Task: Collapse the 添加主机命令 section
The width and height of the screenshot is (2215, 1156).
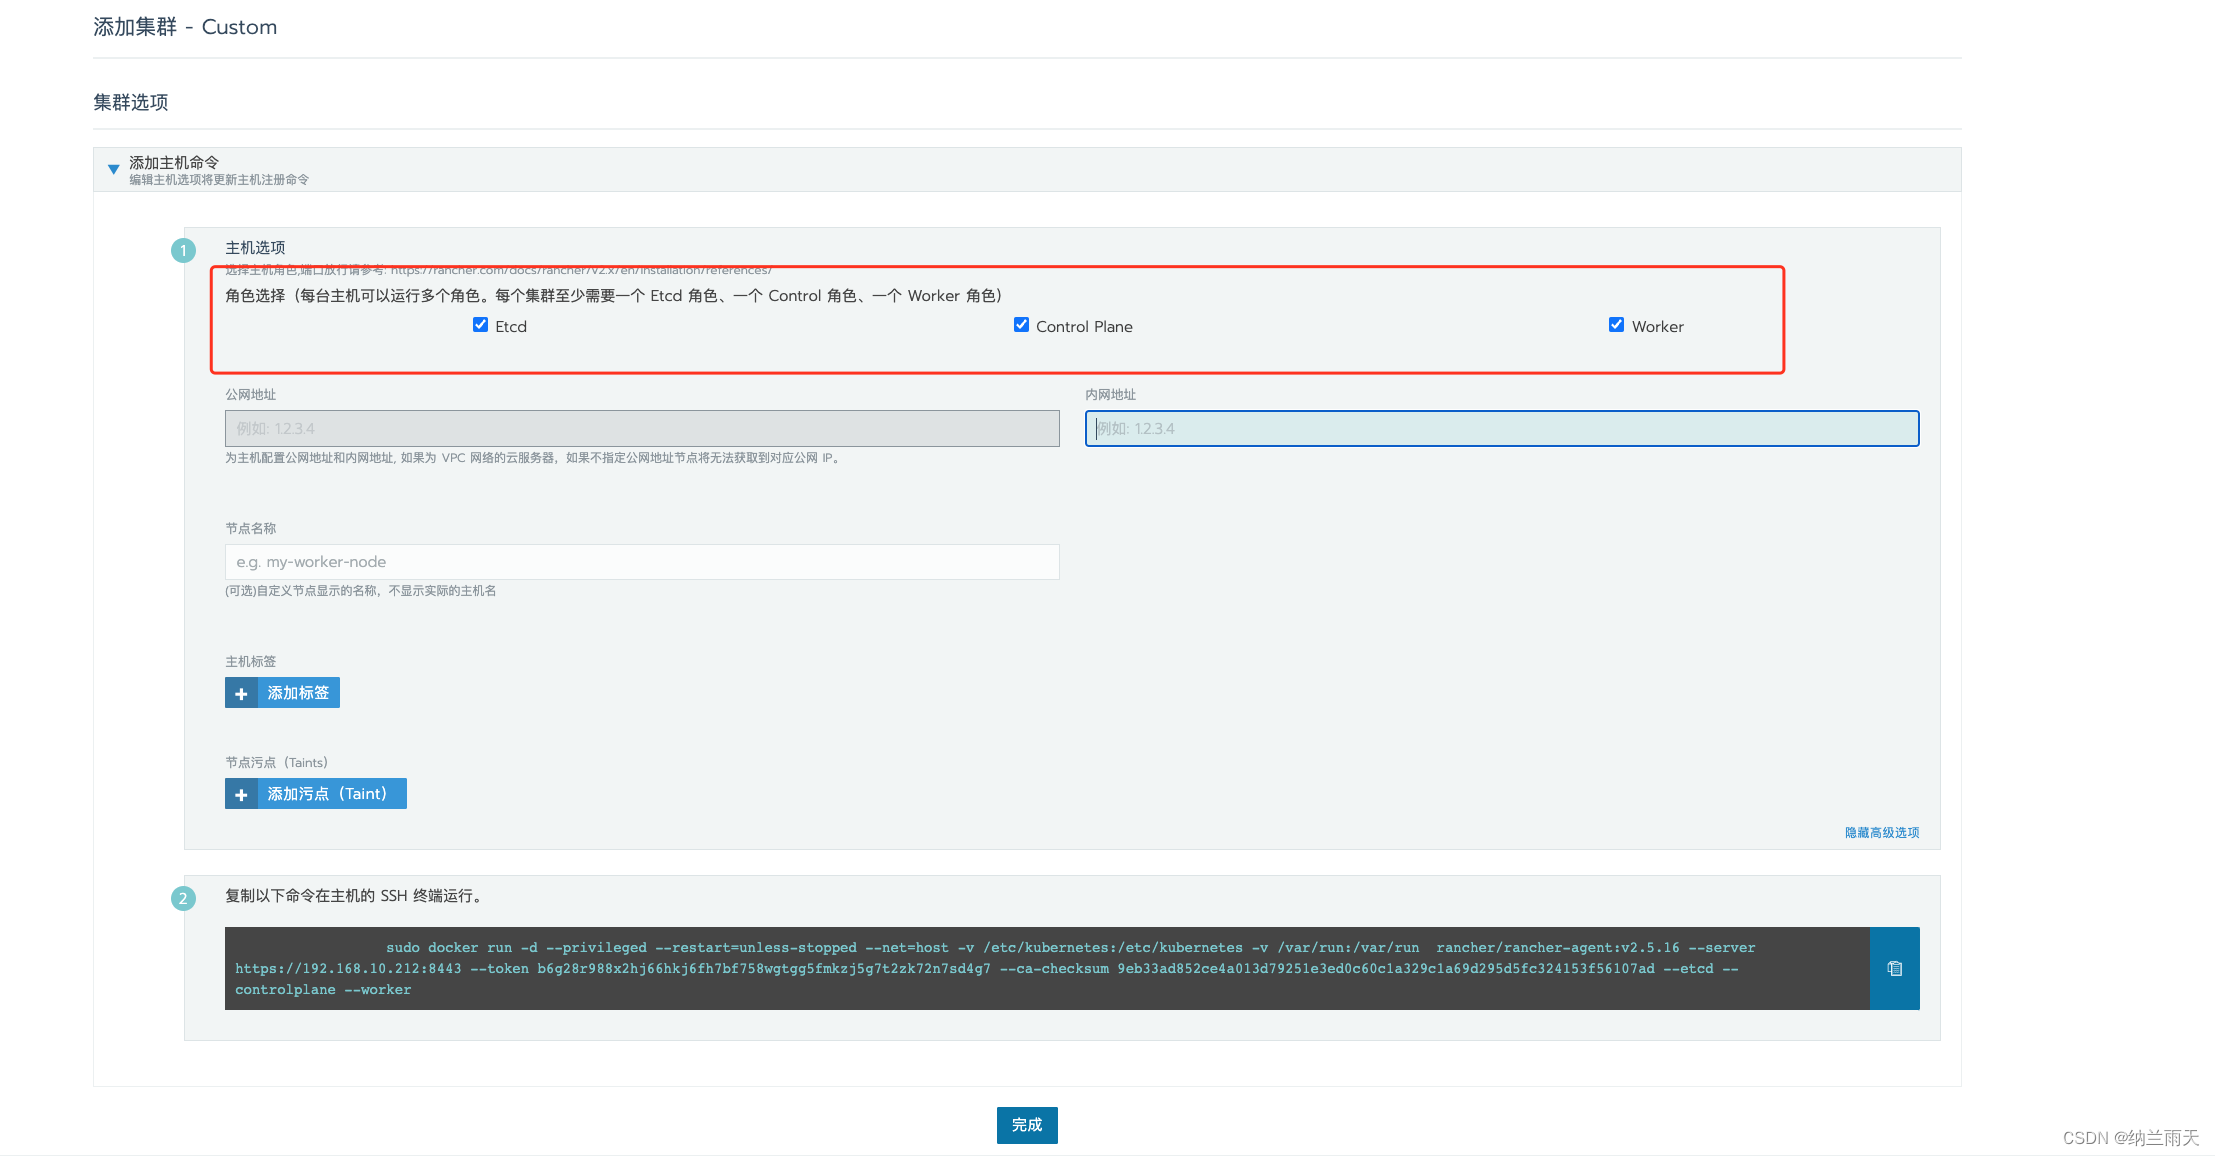Action: (114, 169)
